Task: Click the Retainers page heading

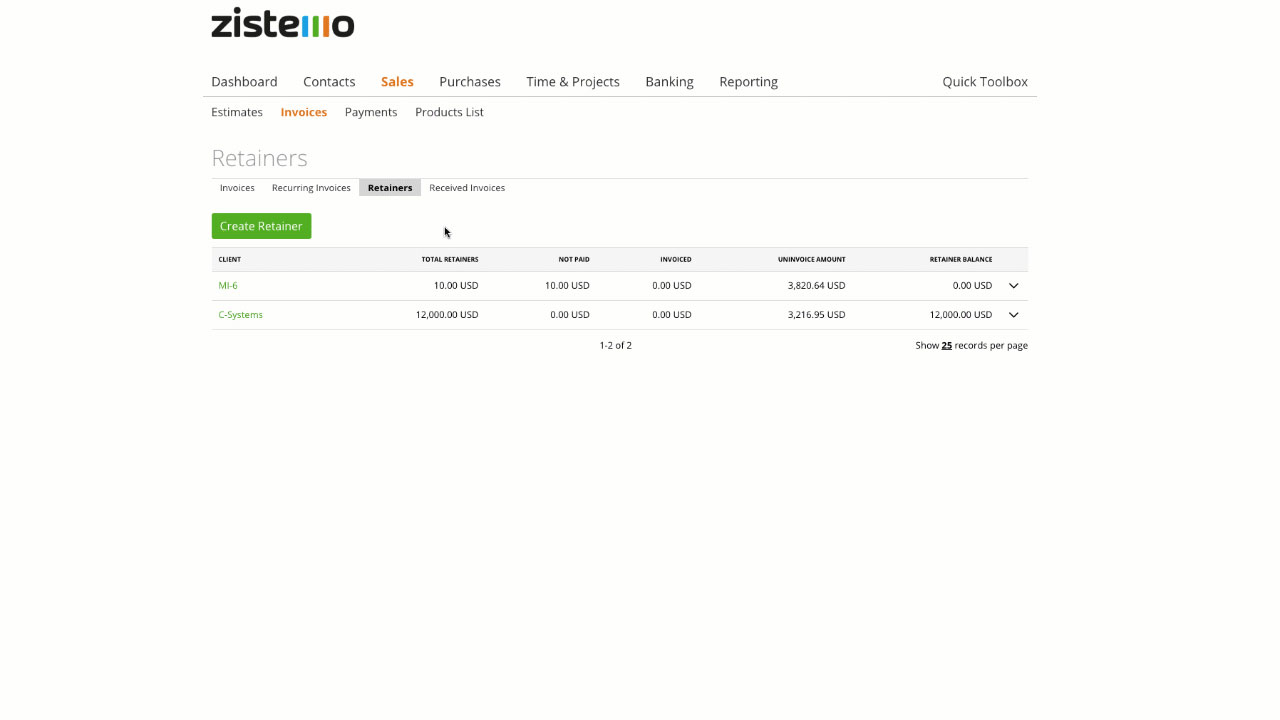Action: click(x=259, y=158)
